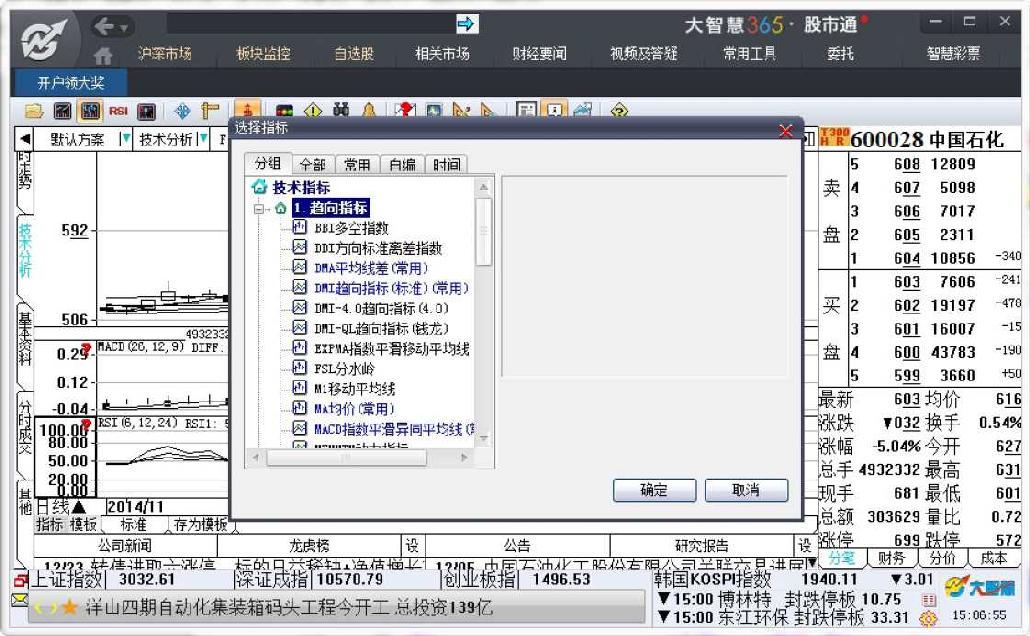Open the 自选股 menu

(354, 53)
